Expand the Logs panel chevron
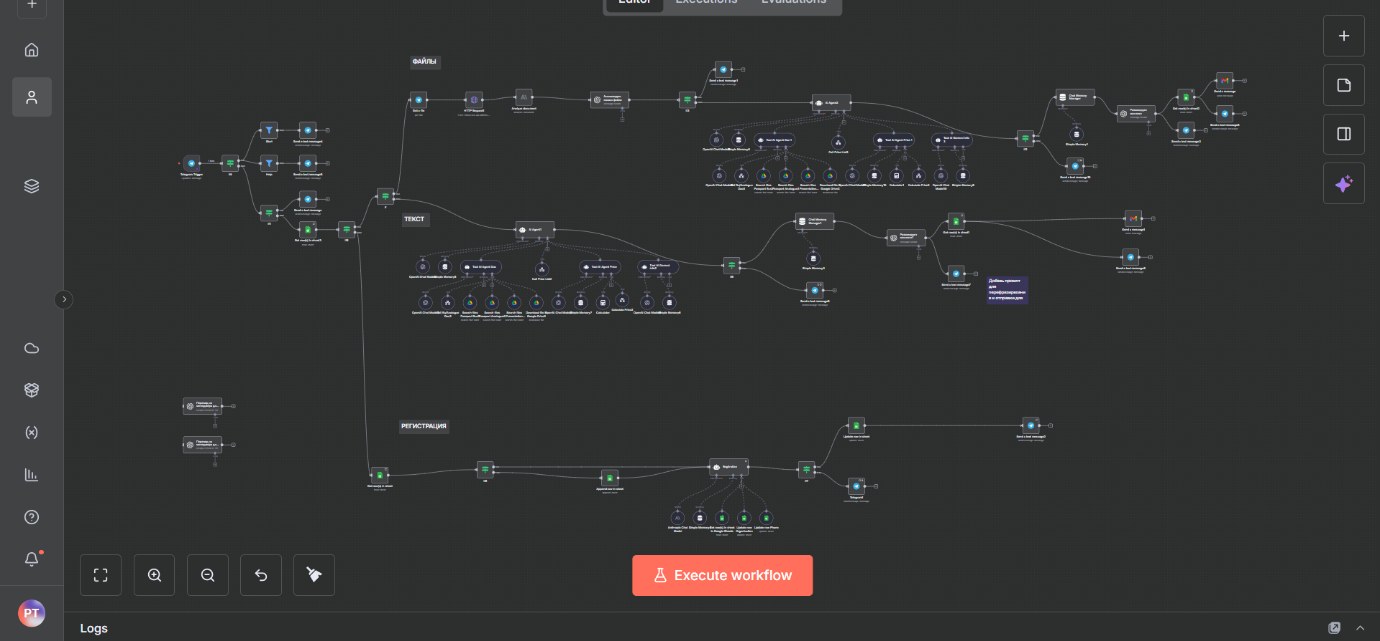The width and height of the screenshot is (1380, 641). tap(1360, 628)
